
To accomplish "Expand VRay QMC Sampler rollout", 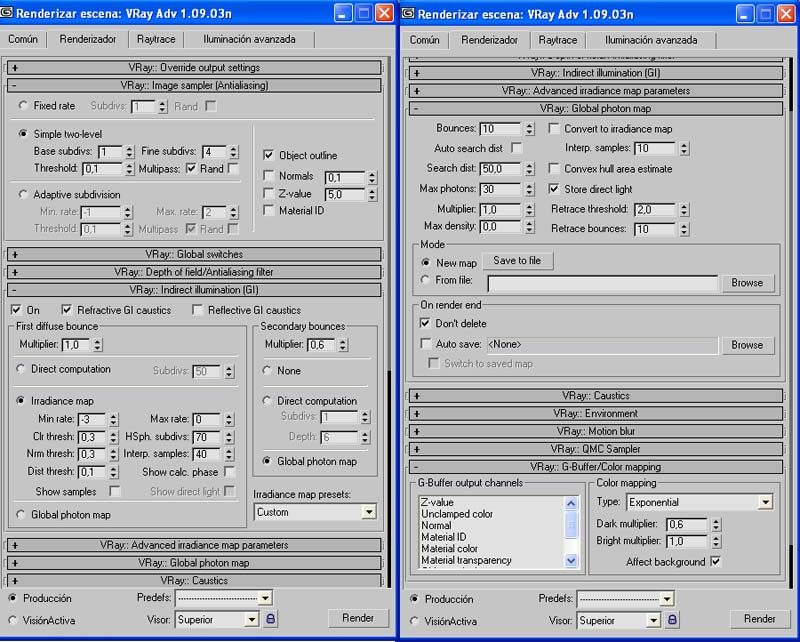I will 595,449.
